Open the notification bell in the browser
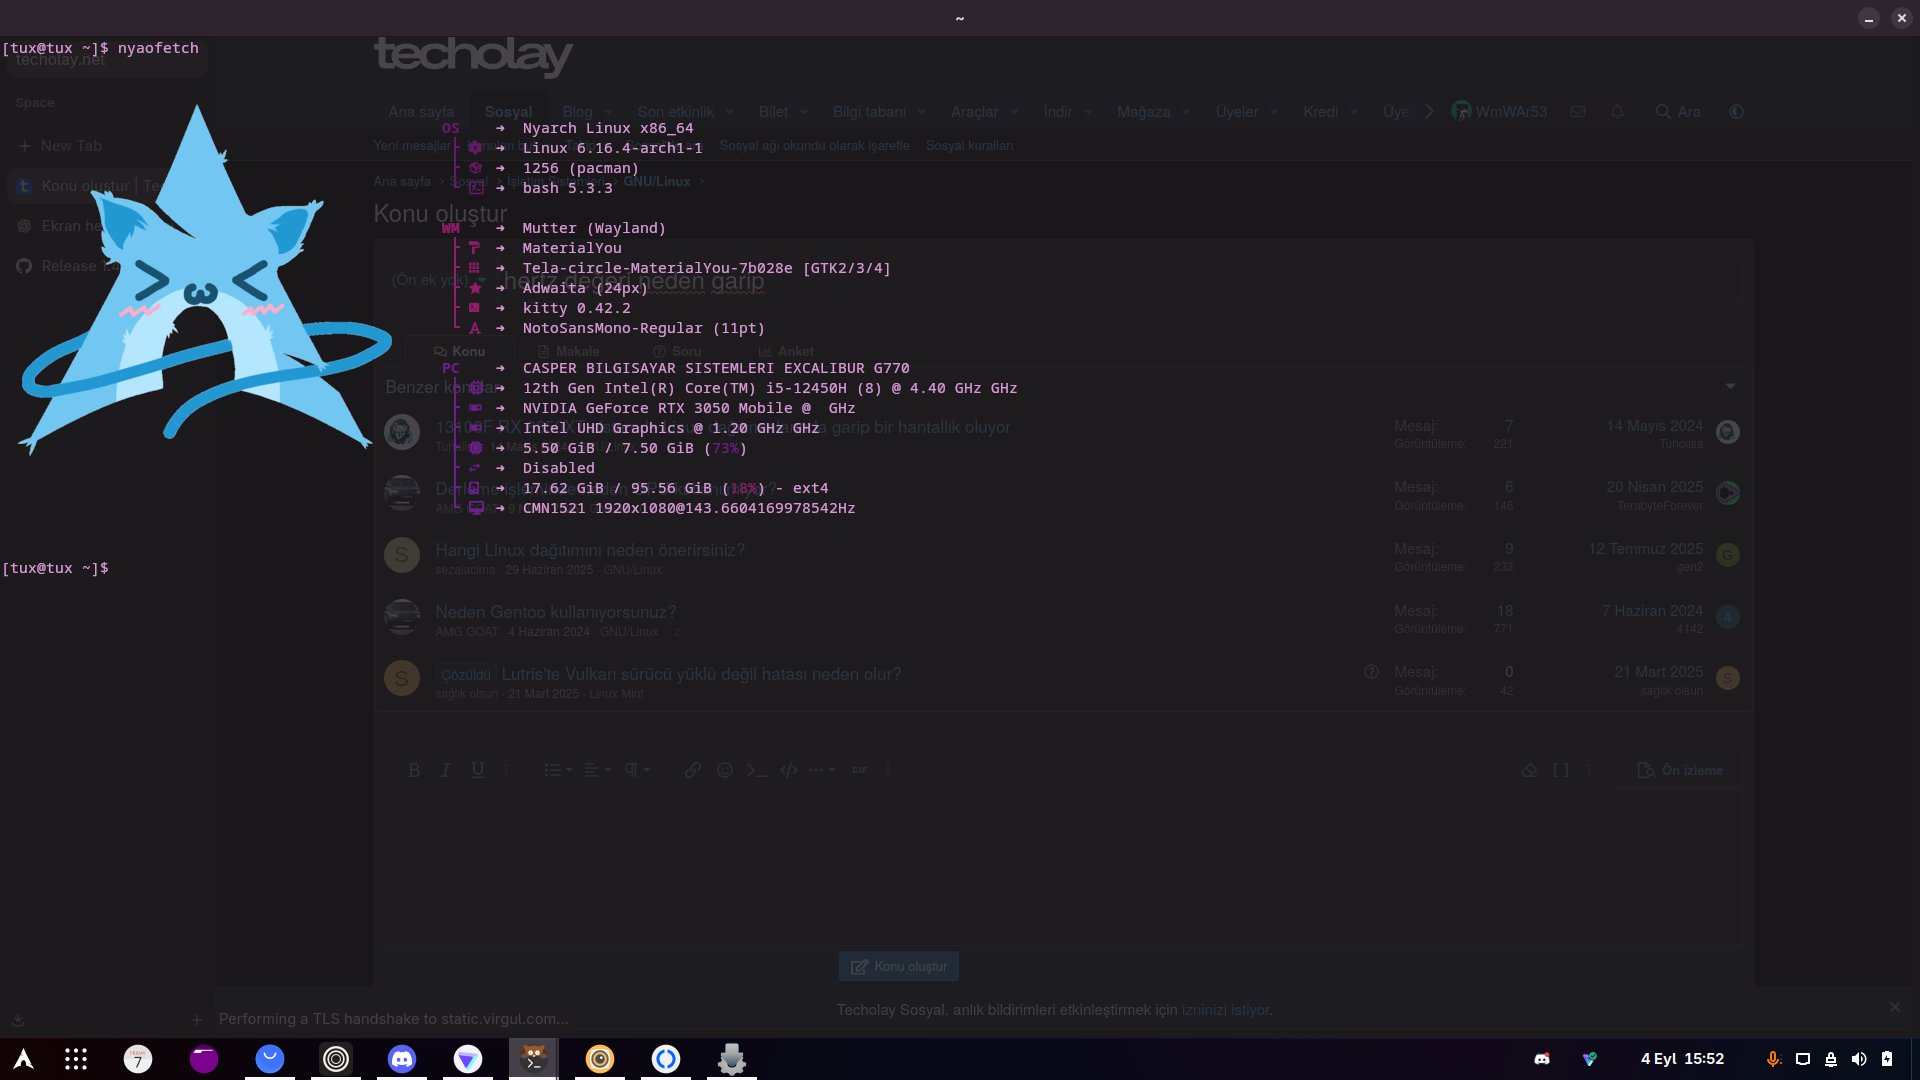Viewport: 1920px width, 1080px height. 1618,112
